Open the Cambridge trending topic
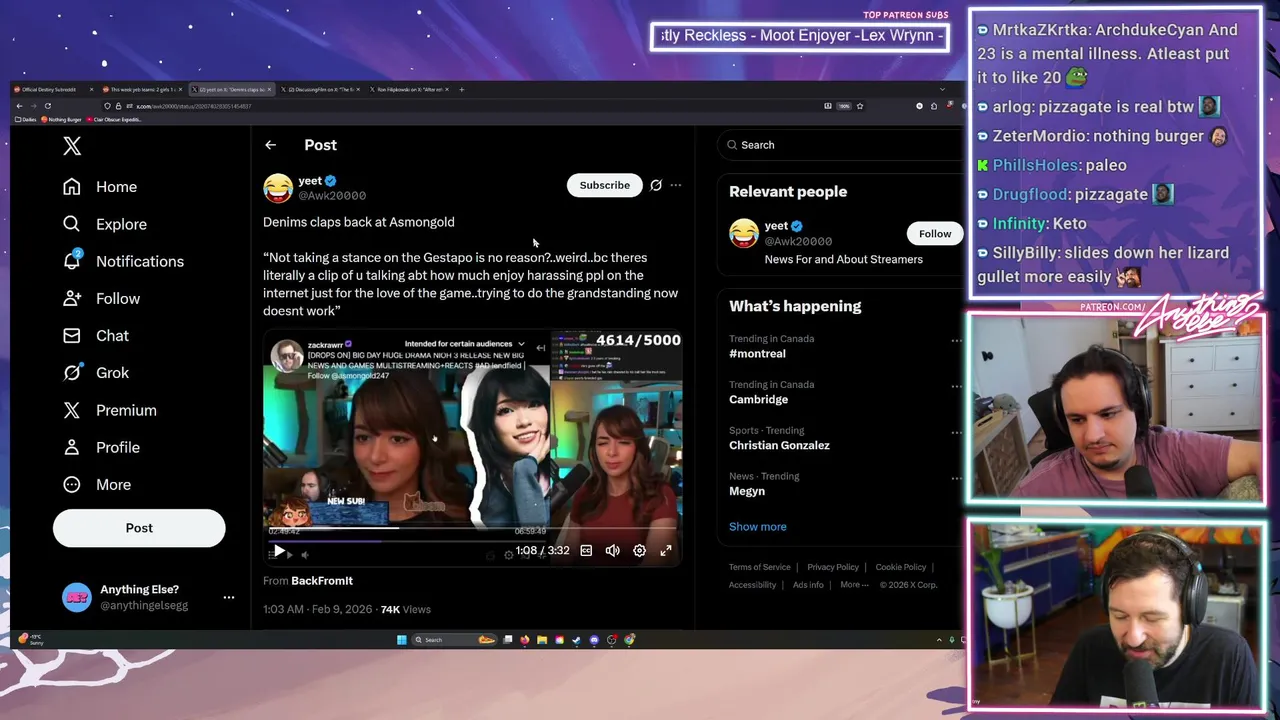Viewport: 1280px width, 720px height. pos(758,399)
